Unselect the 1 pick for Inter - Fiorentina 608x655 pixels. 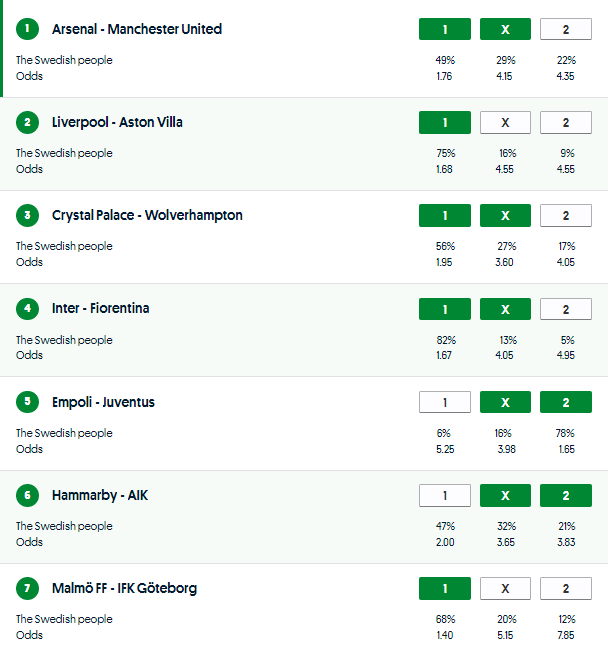click(x=445, y=309)
